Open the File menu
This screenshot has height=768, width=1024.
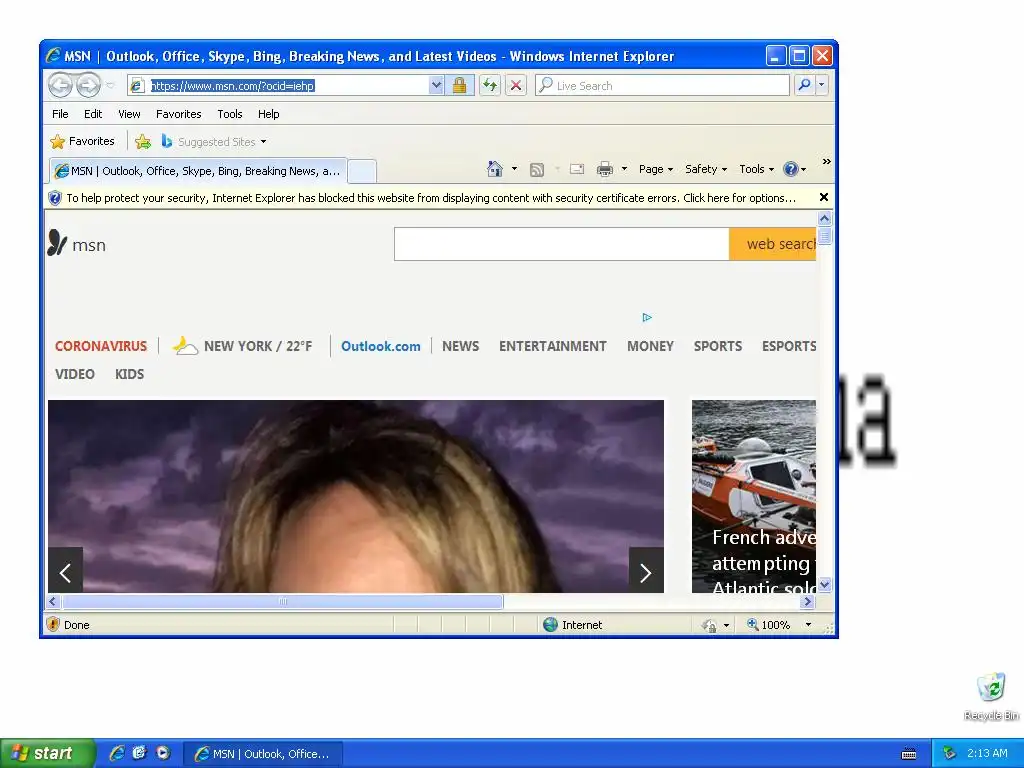click(x=60, y=114)
